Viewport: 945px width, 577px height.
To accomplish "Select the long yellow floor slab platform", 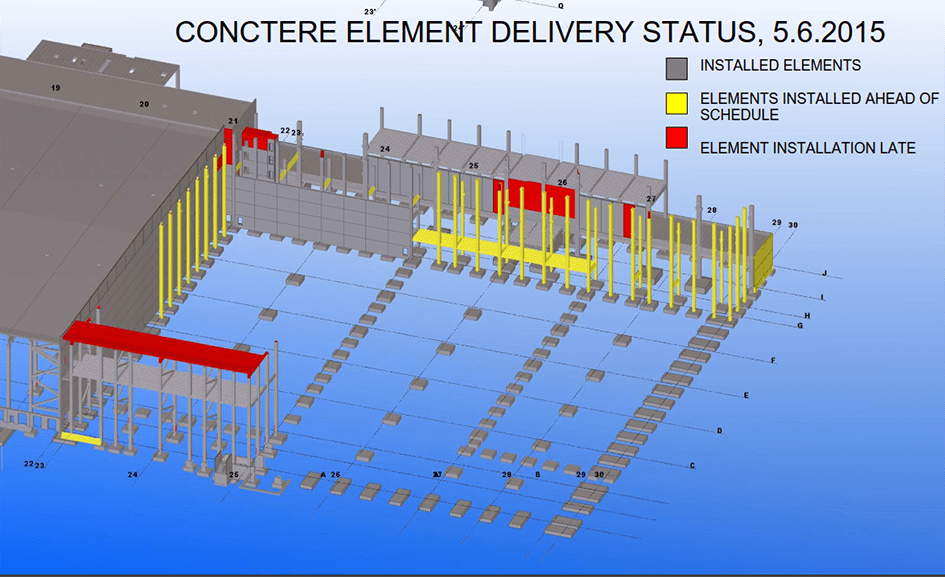I will (504, 250).
